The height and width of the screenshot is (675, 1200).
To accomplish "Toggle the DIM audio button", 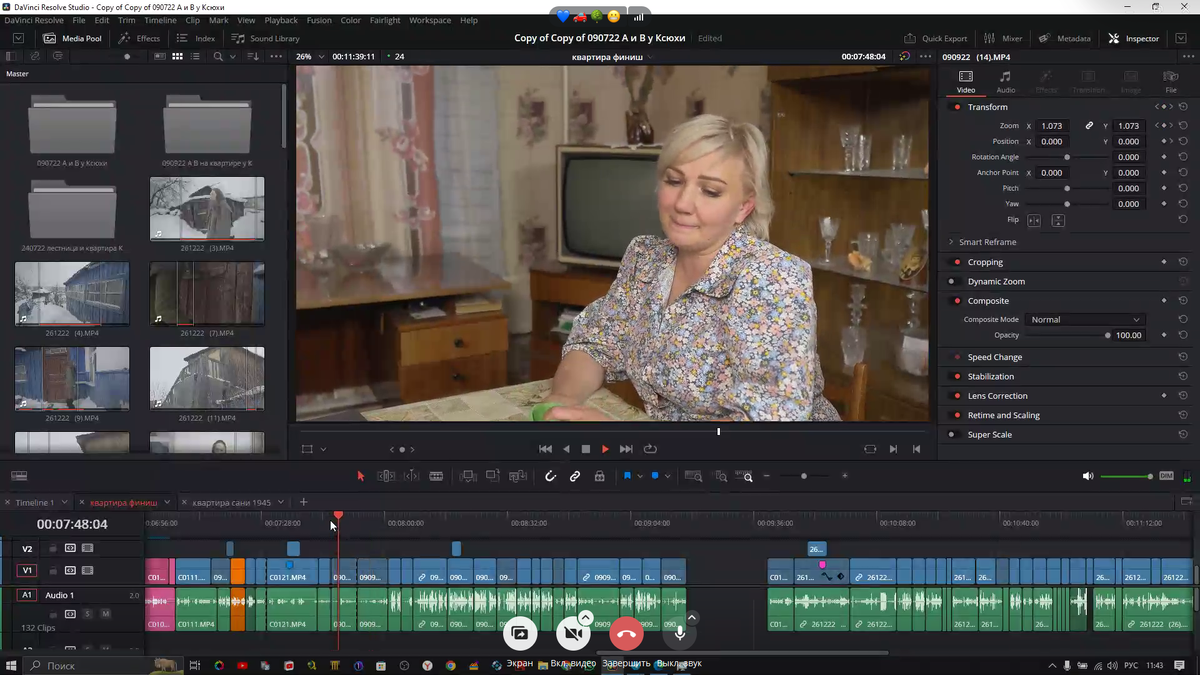I will coord(1166,476).
